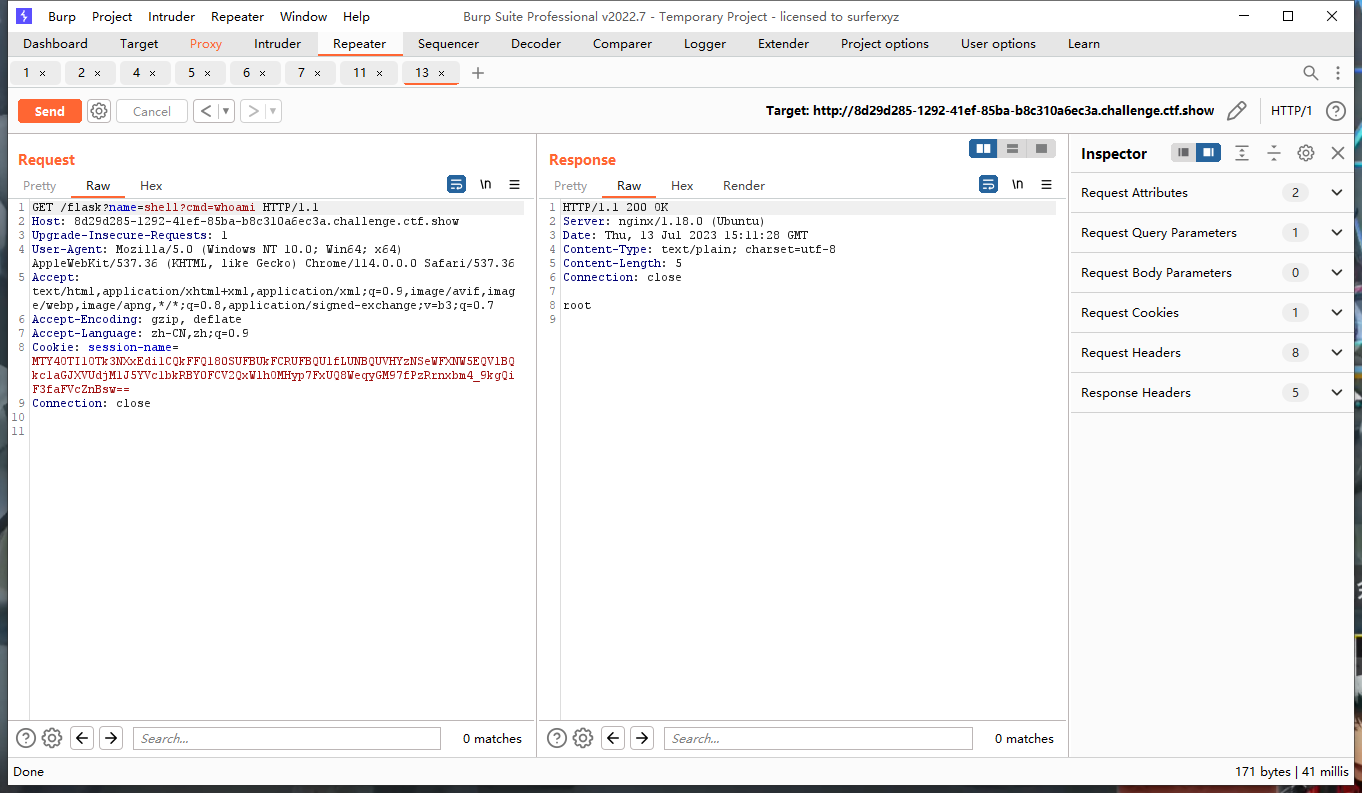Image resolution: width=1362 pixels, height=793 pixels.
Task: Open HTTP/1 protocol selector
Action: (x=1291, y=111)
